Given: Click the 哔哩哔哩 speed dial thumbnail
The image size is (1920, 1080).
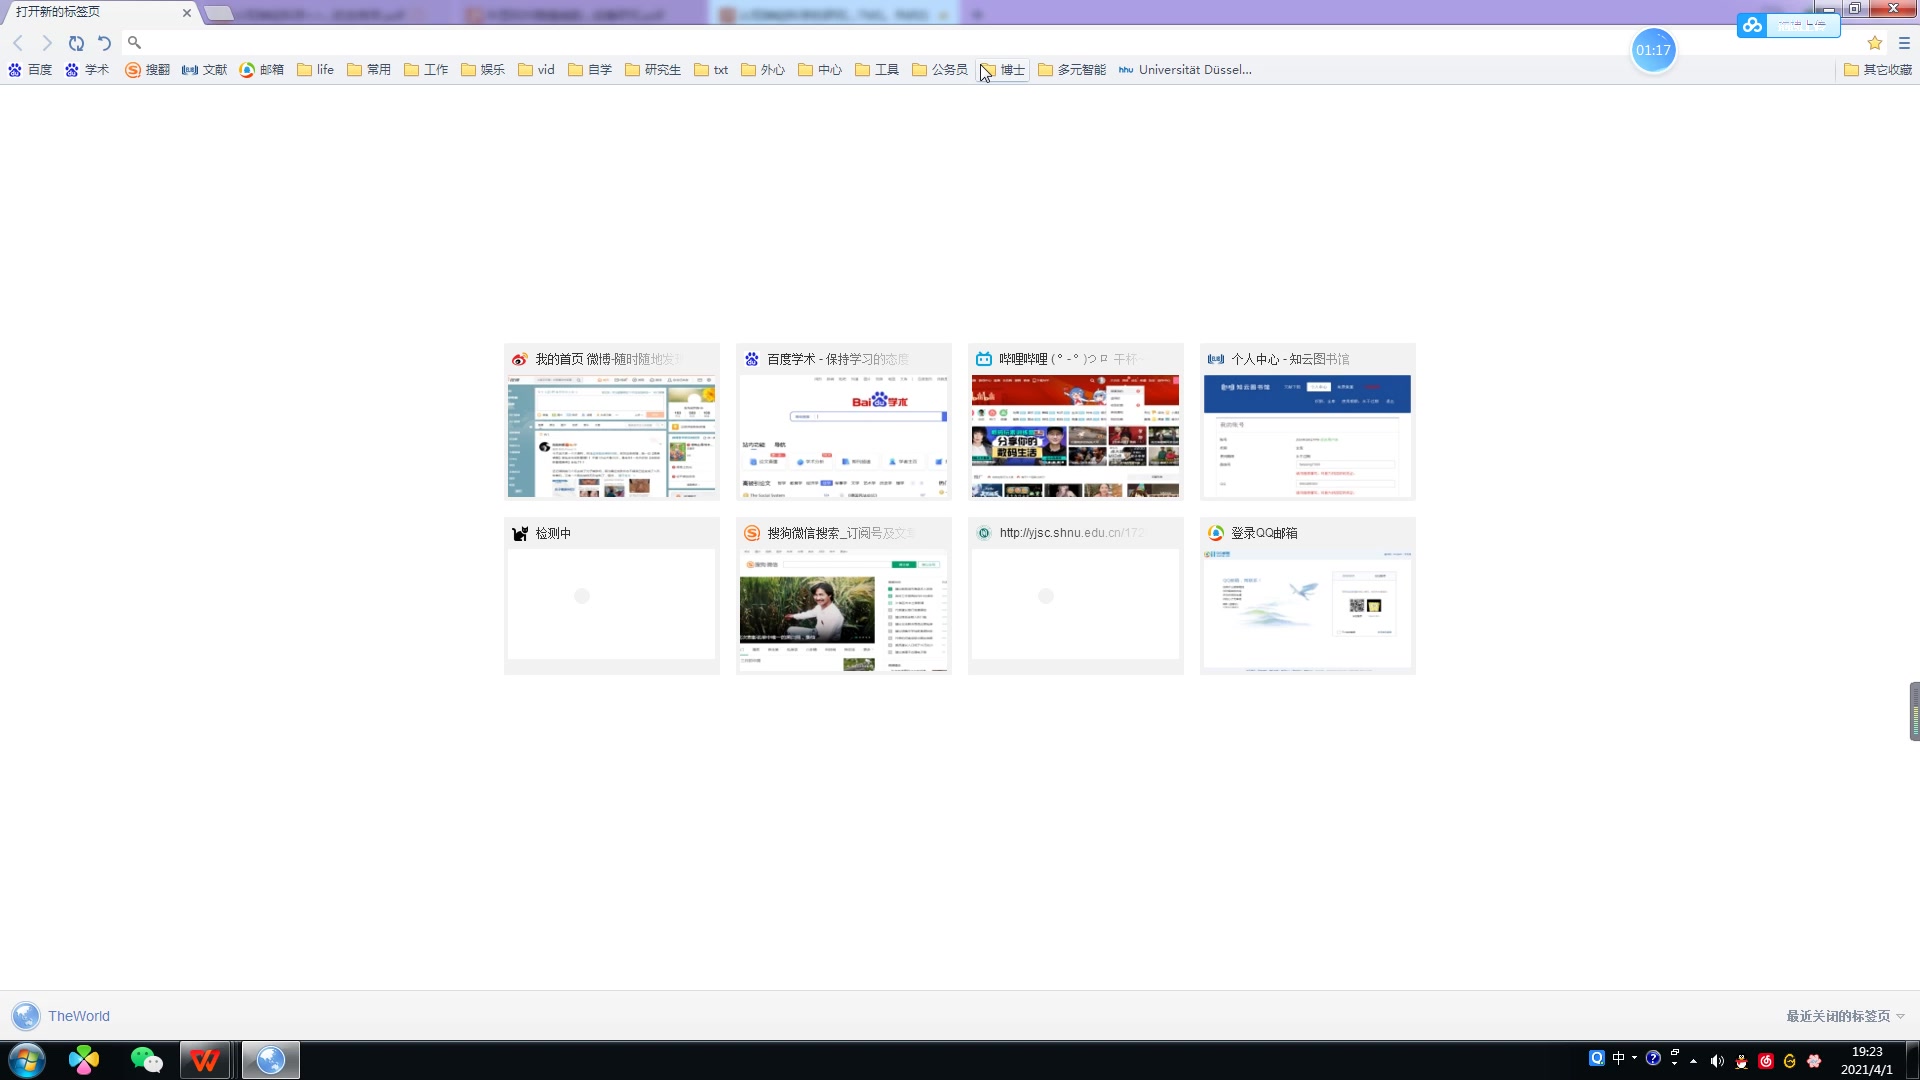Looking at the screenshot, I should 1075,421.
